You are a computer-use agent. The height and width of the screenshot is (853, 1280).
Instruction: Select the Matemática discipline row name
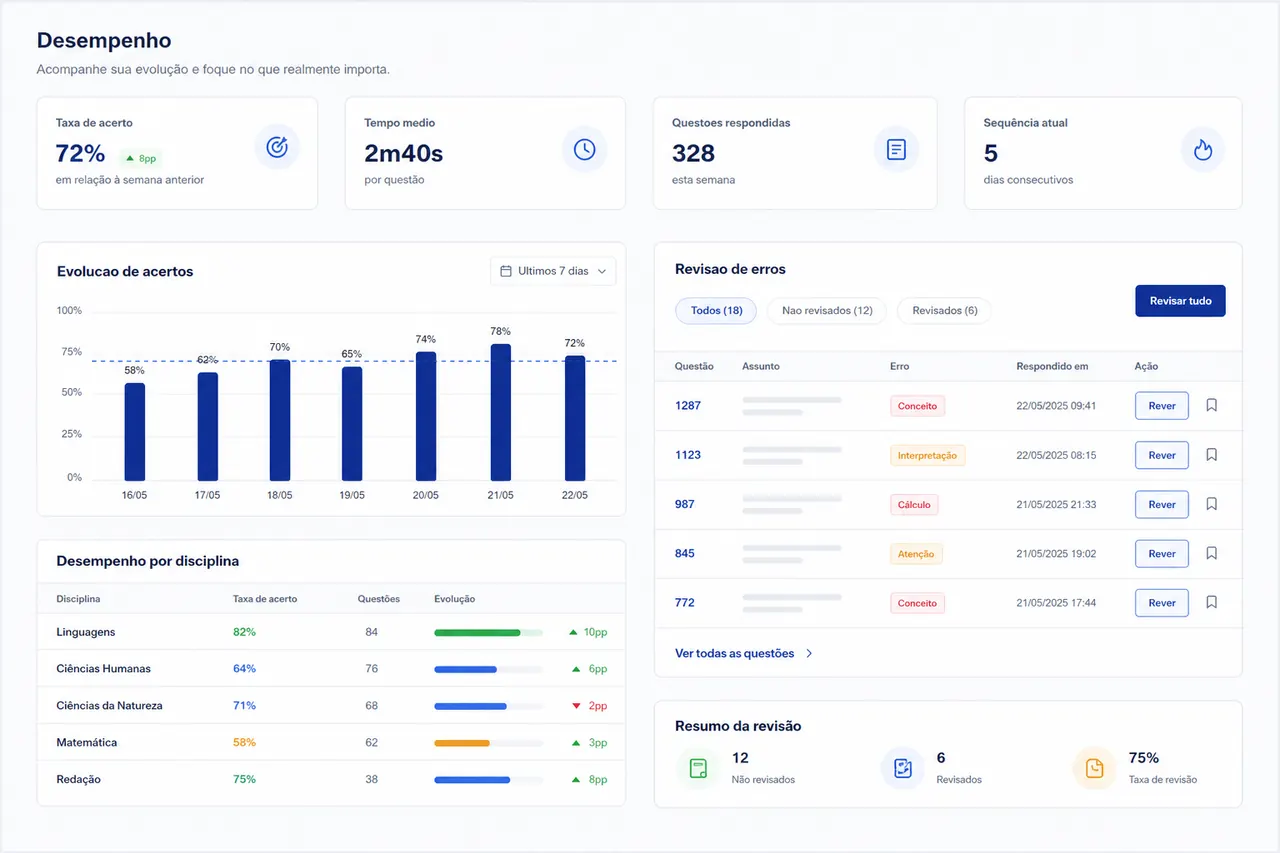(87, 743)
